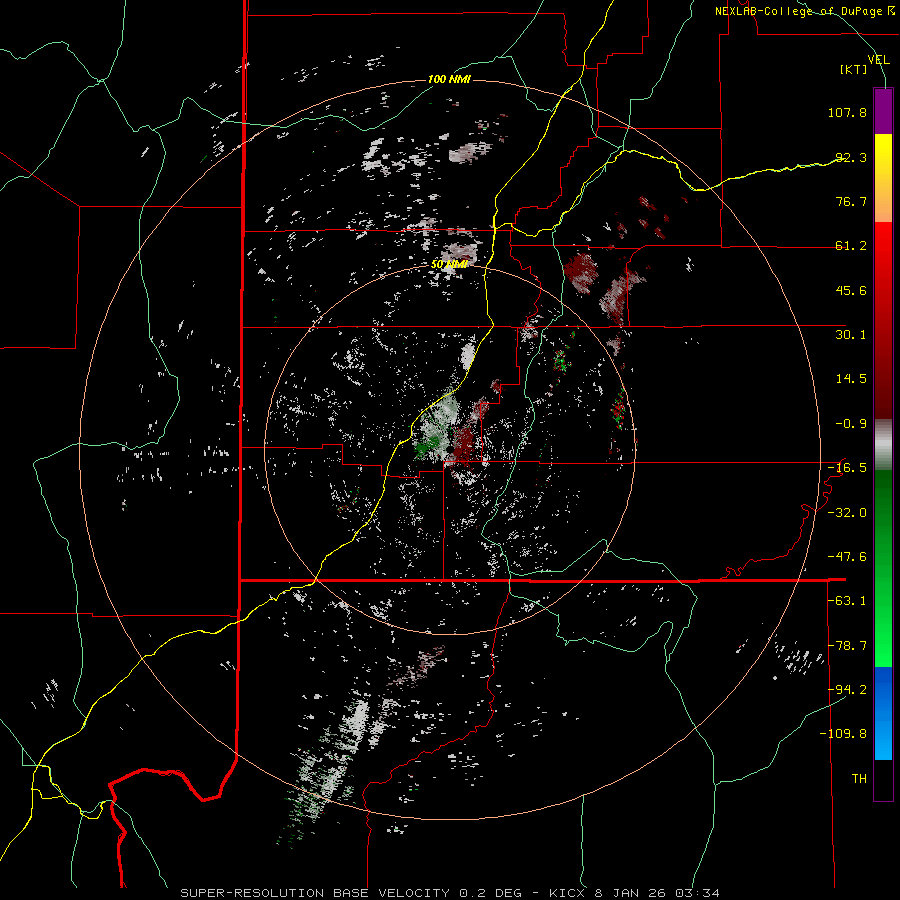
Task: Click the -32.0 velocity scale value
Action: 847,513
